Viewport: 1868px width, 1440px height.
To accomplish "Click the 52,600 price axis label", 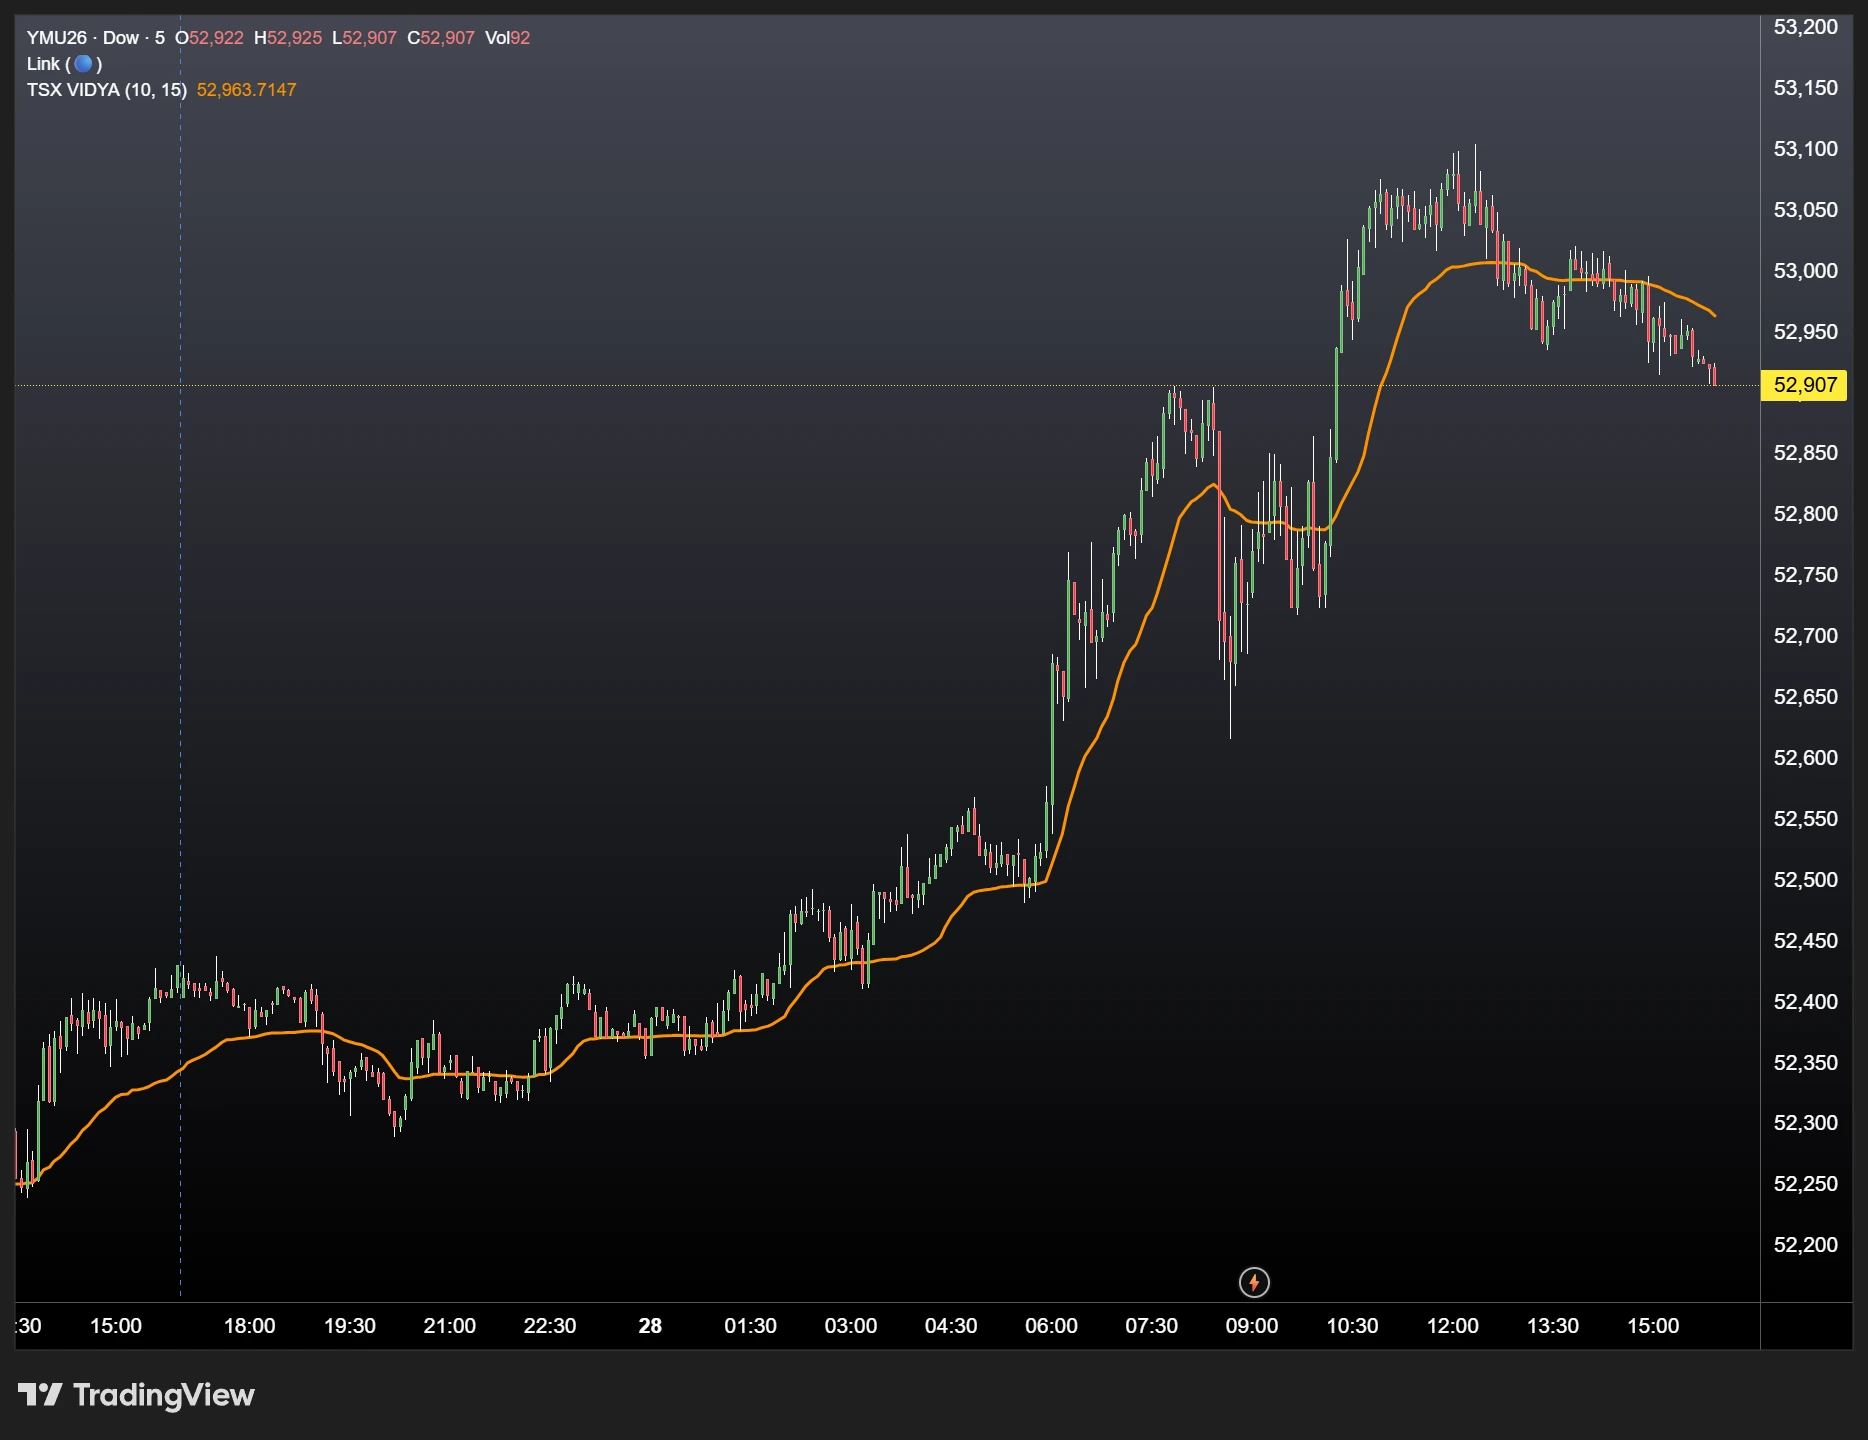I will coord(1805,758).
